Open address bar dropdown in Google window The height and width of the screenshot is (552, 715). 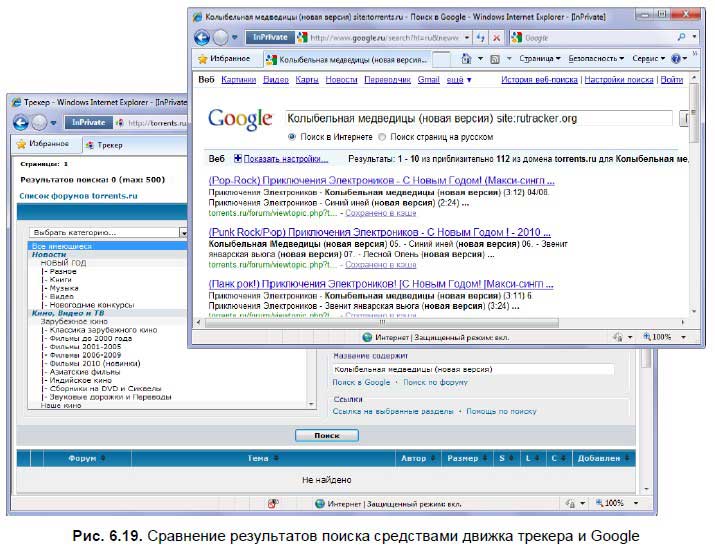tap(466, 37)
